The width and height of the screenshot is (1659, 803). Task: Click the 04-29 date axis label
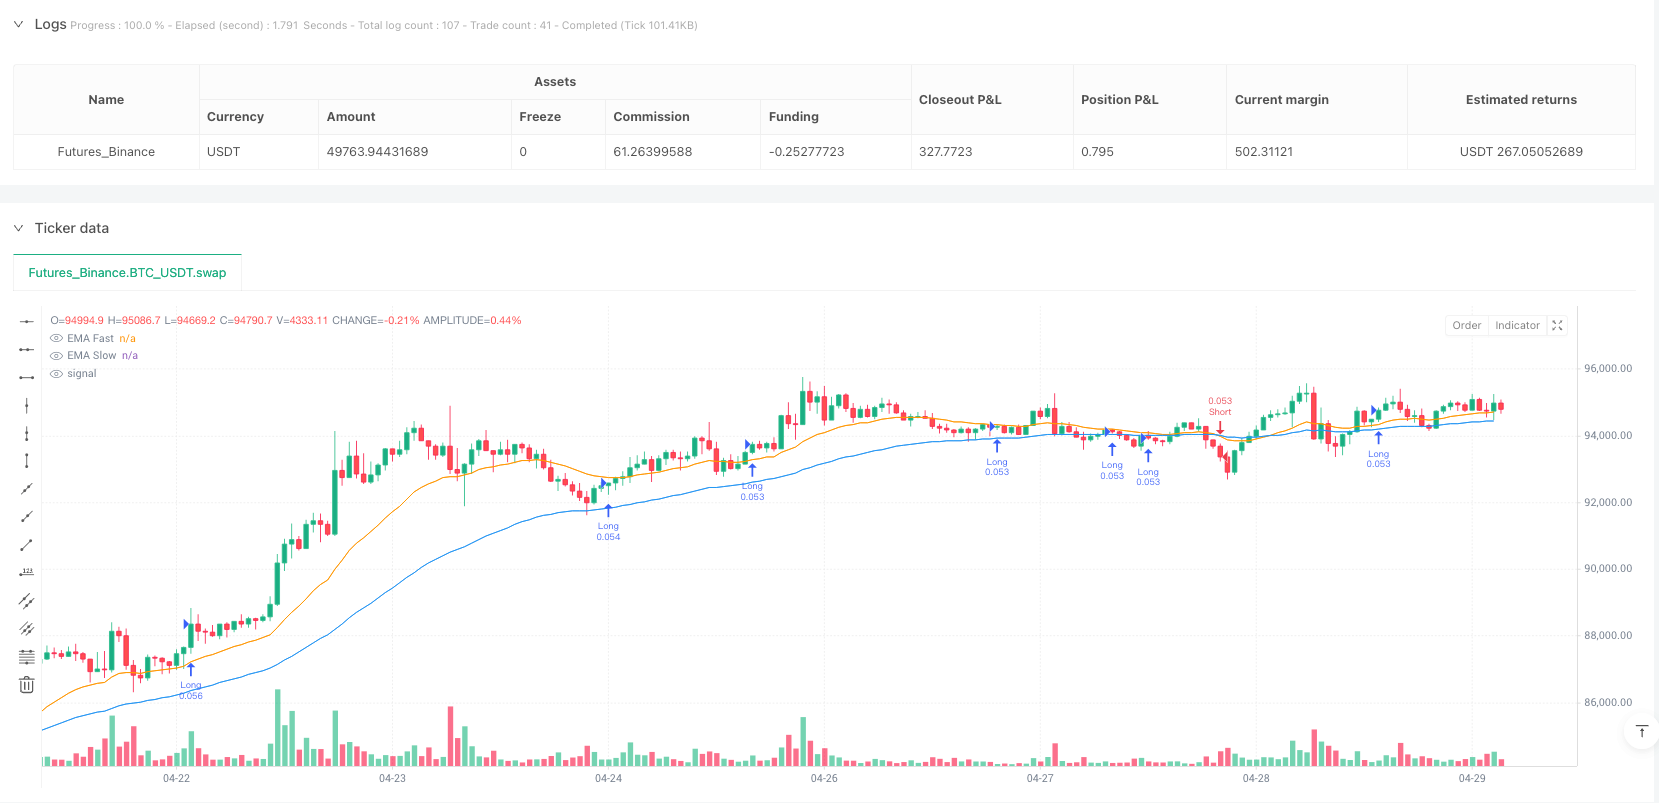1472,778
